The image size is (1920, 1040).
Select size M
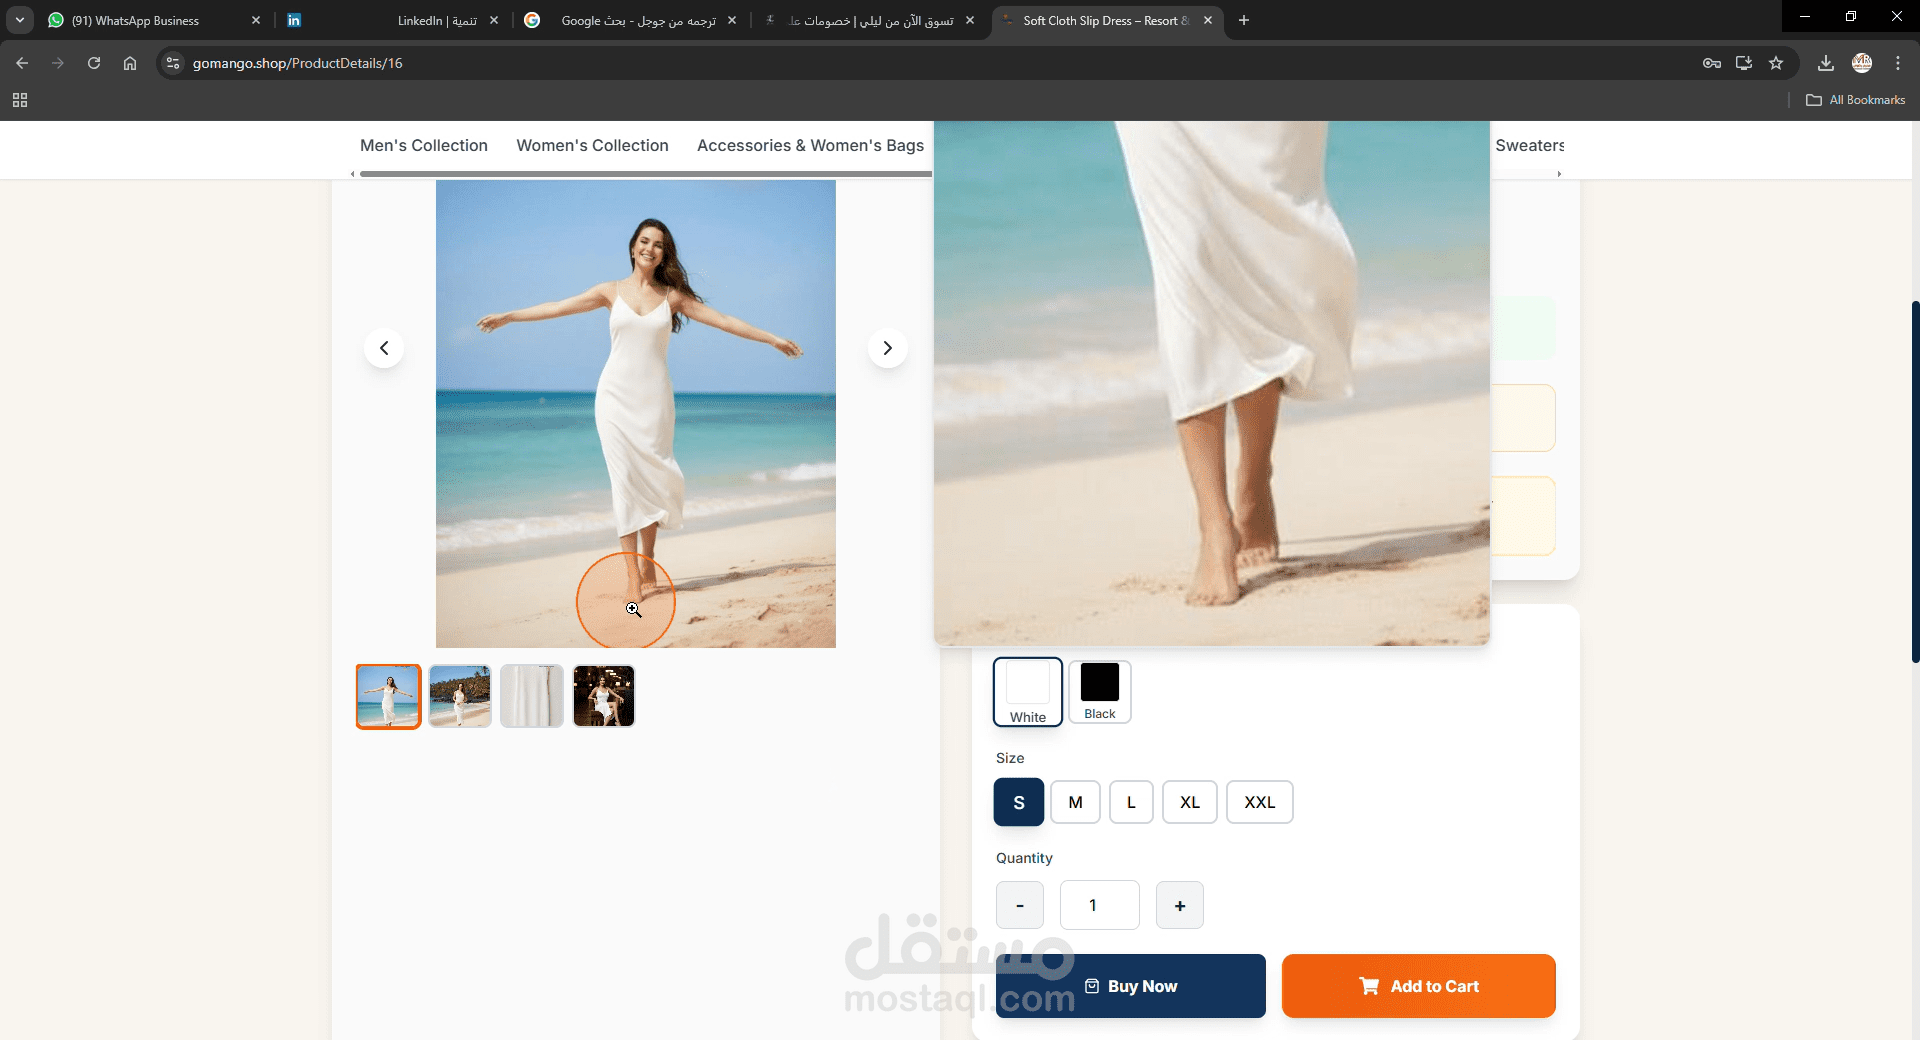(1076, 802)
